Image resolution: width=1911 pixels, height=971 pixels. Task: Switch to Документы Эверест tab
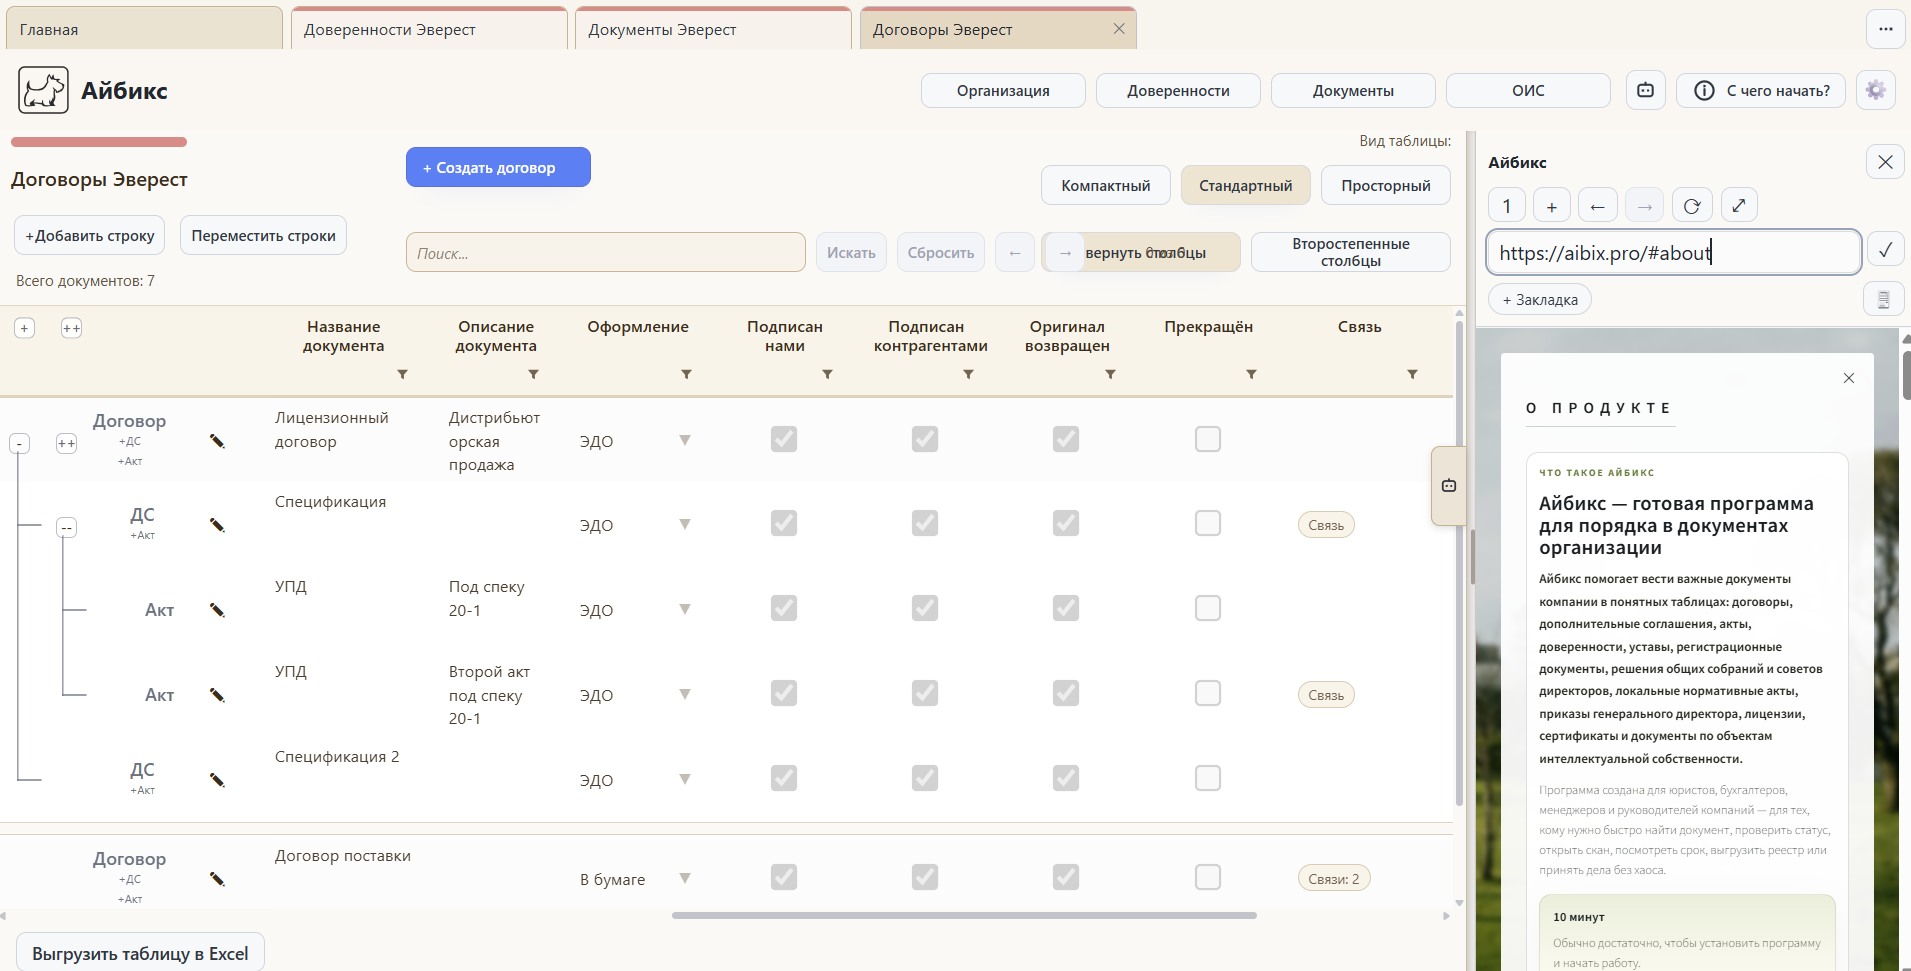[x=713, y=29]
